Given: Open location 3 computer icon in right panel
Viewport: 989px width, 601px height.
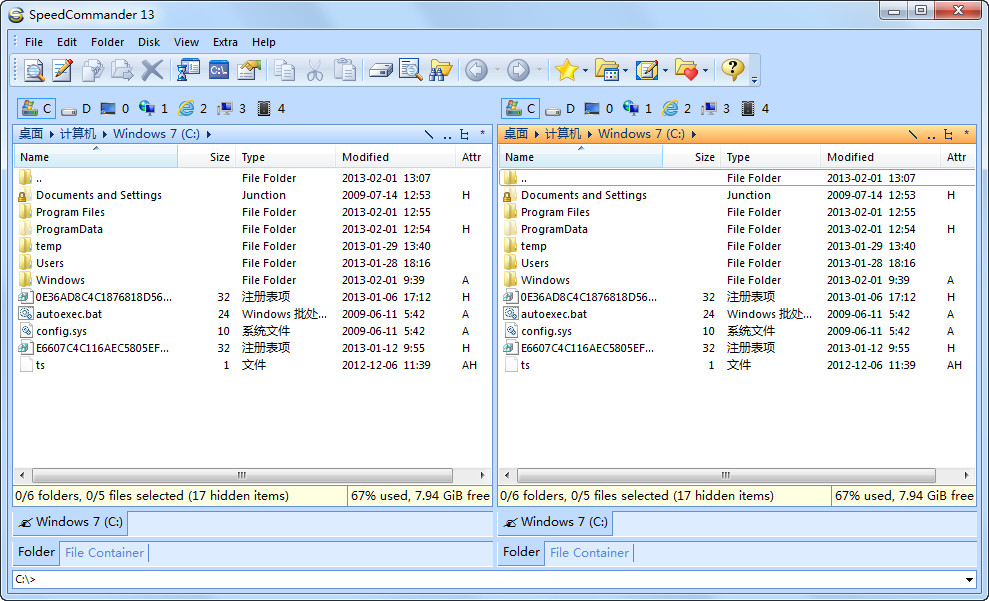Looking at the screenshot, I should coord(716,108).
